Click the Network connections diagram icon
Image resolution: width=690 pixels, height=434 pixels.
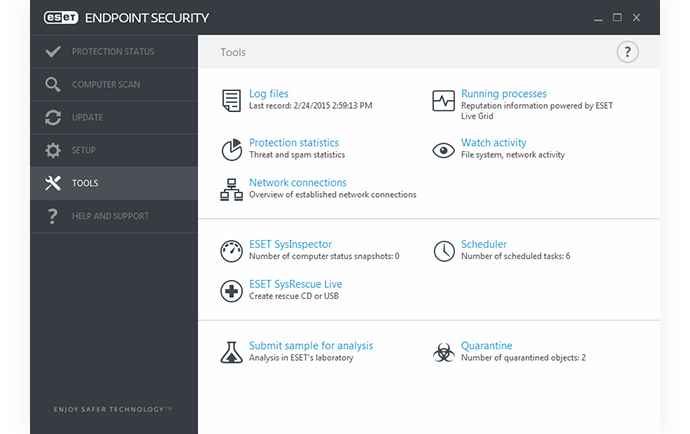click(231, 190)
